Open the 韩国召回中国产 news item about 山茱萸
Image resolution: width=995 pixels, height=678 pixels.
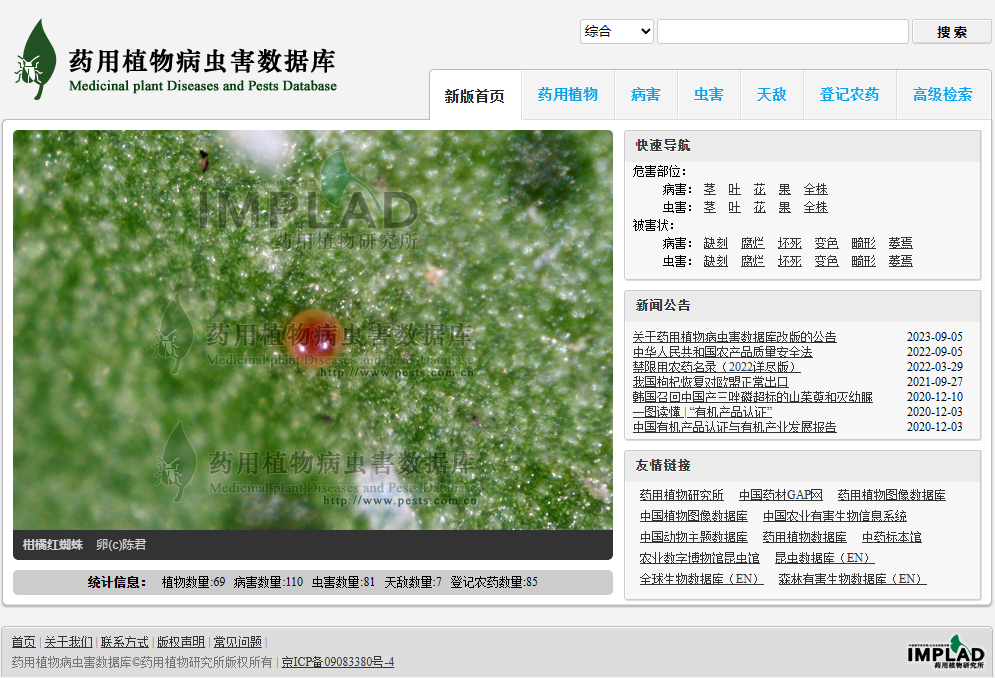point(753,397)
